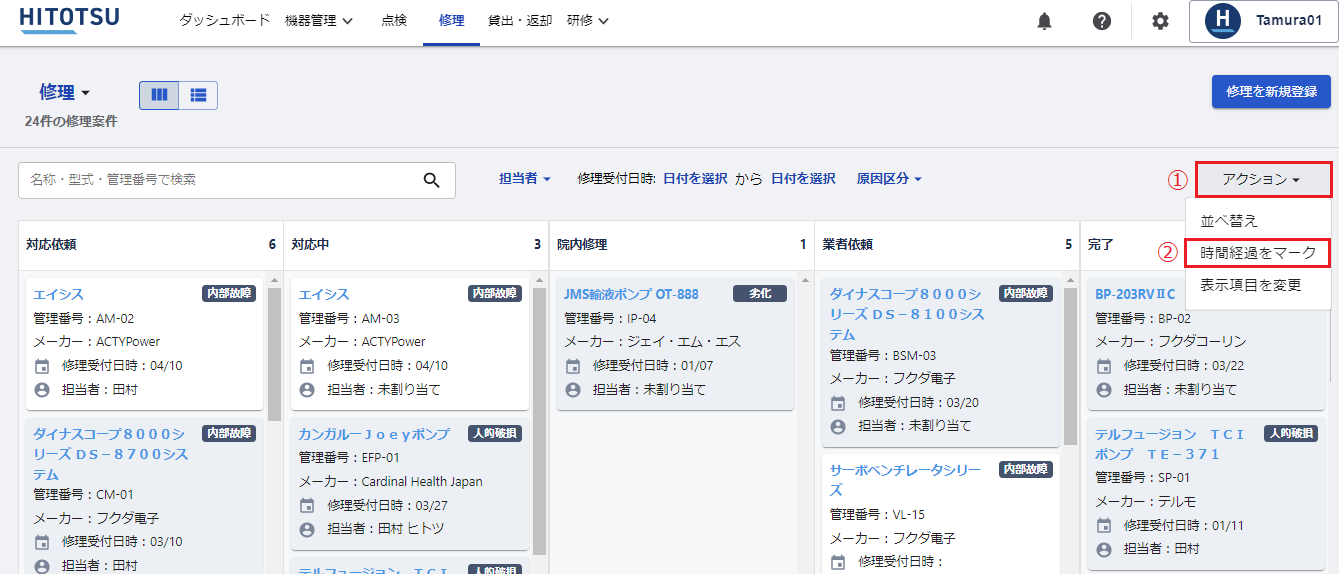The image size is (1339, 574).
Task: Click the 24件の修理案件 count text
Action: (71, 121)
